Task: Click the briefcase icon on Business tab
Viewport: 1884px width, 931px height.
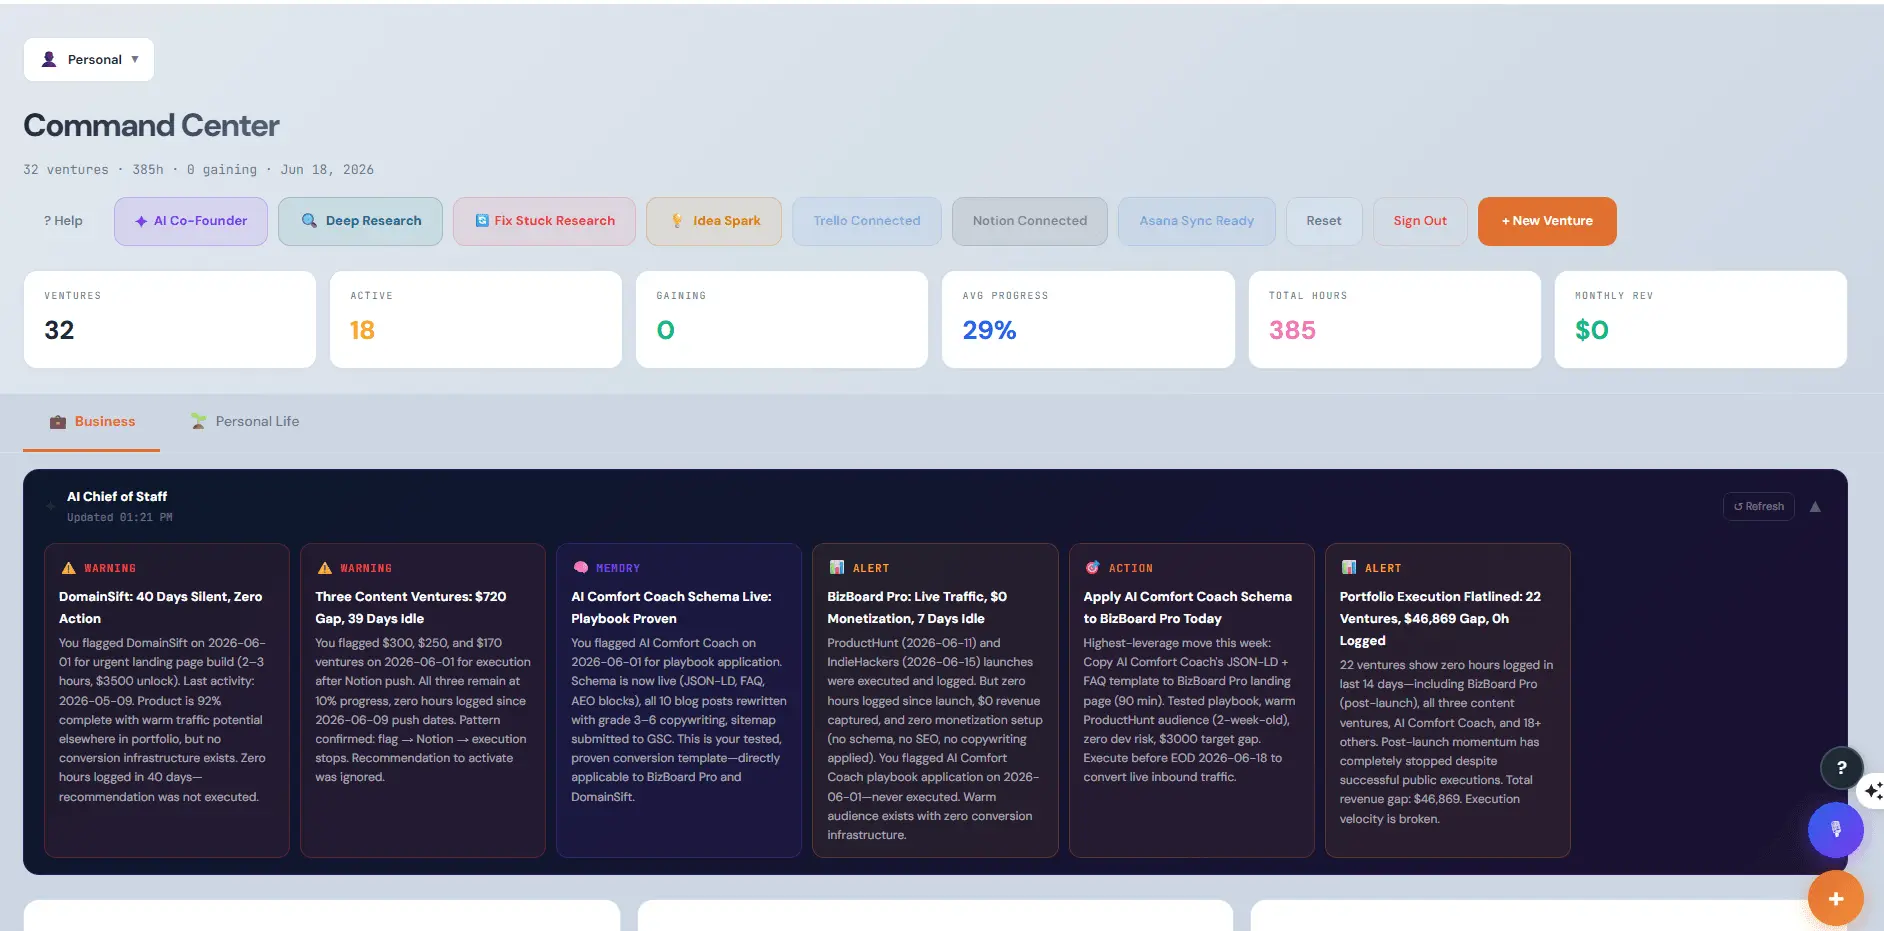Action: [x=58, y=422]
